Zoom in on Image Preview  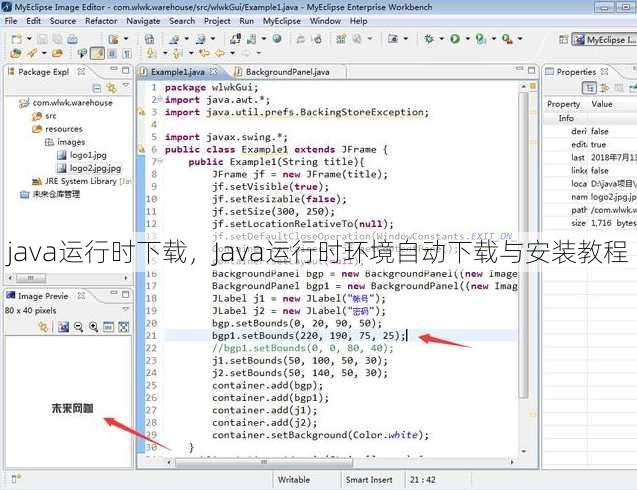pos(93,327)
